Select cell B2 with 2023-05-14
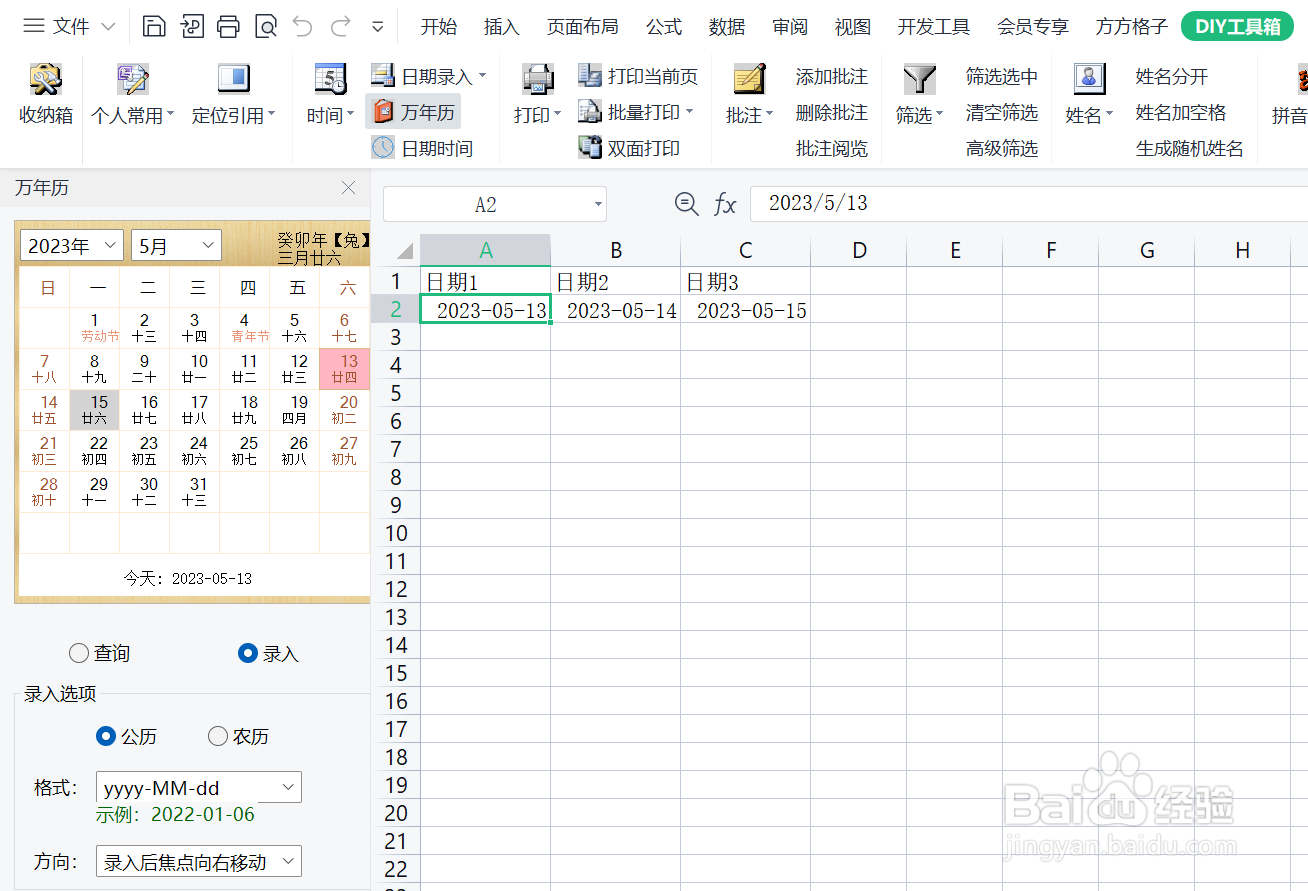Image resolution: width=1308 pixels, height=891 pixels. pyautogui.click(x=615, y=310)
